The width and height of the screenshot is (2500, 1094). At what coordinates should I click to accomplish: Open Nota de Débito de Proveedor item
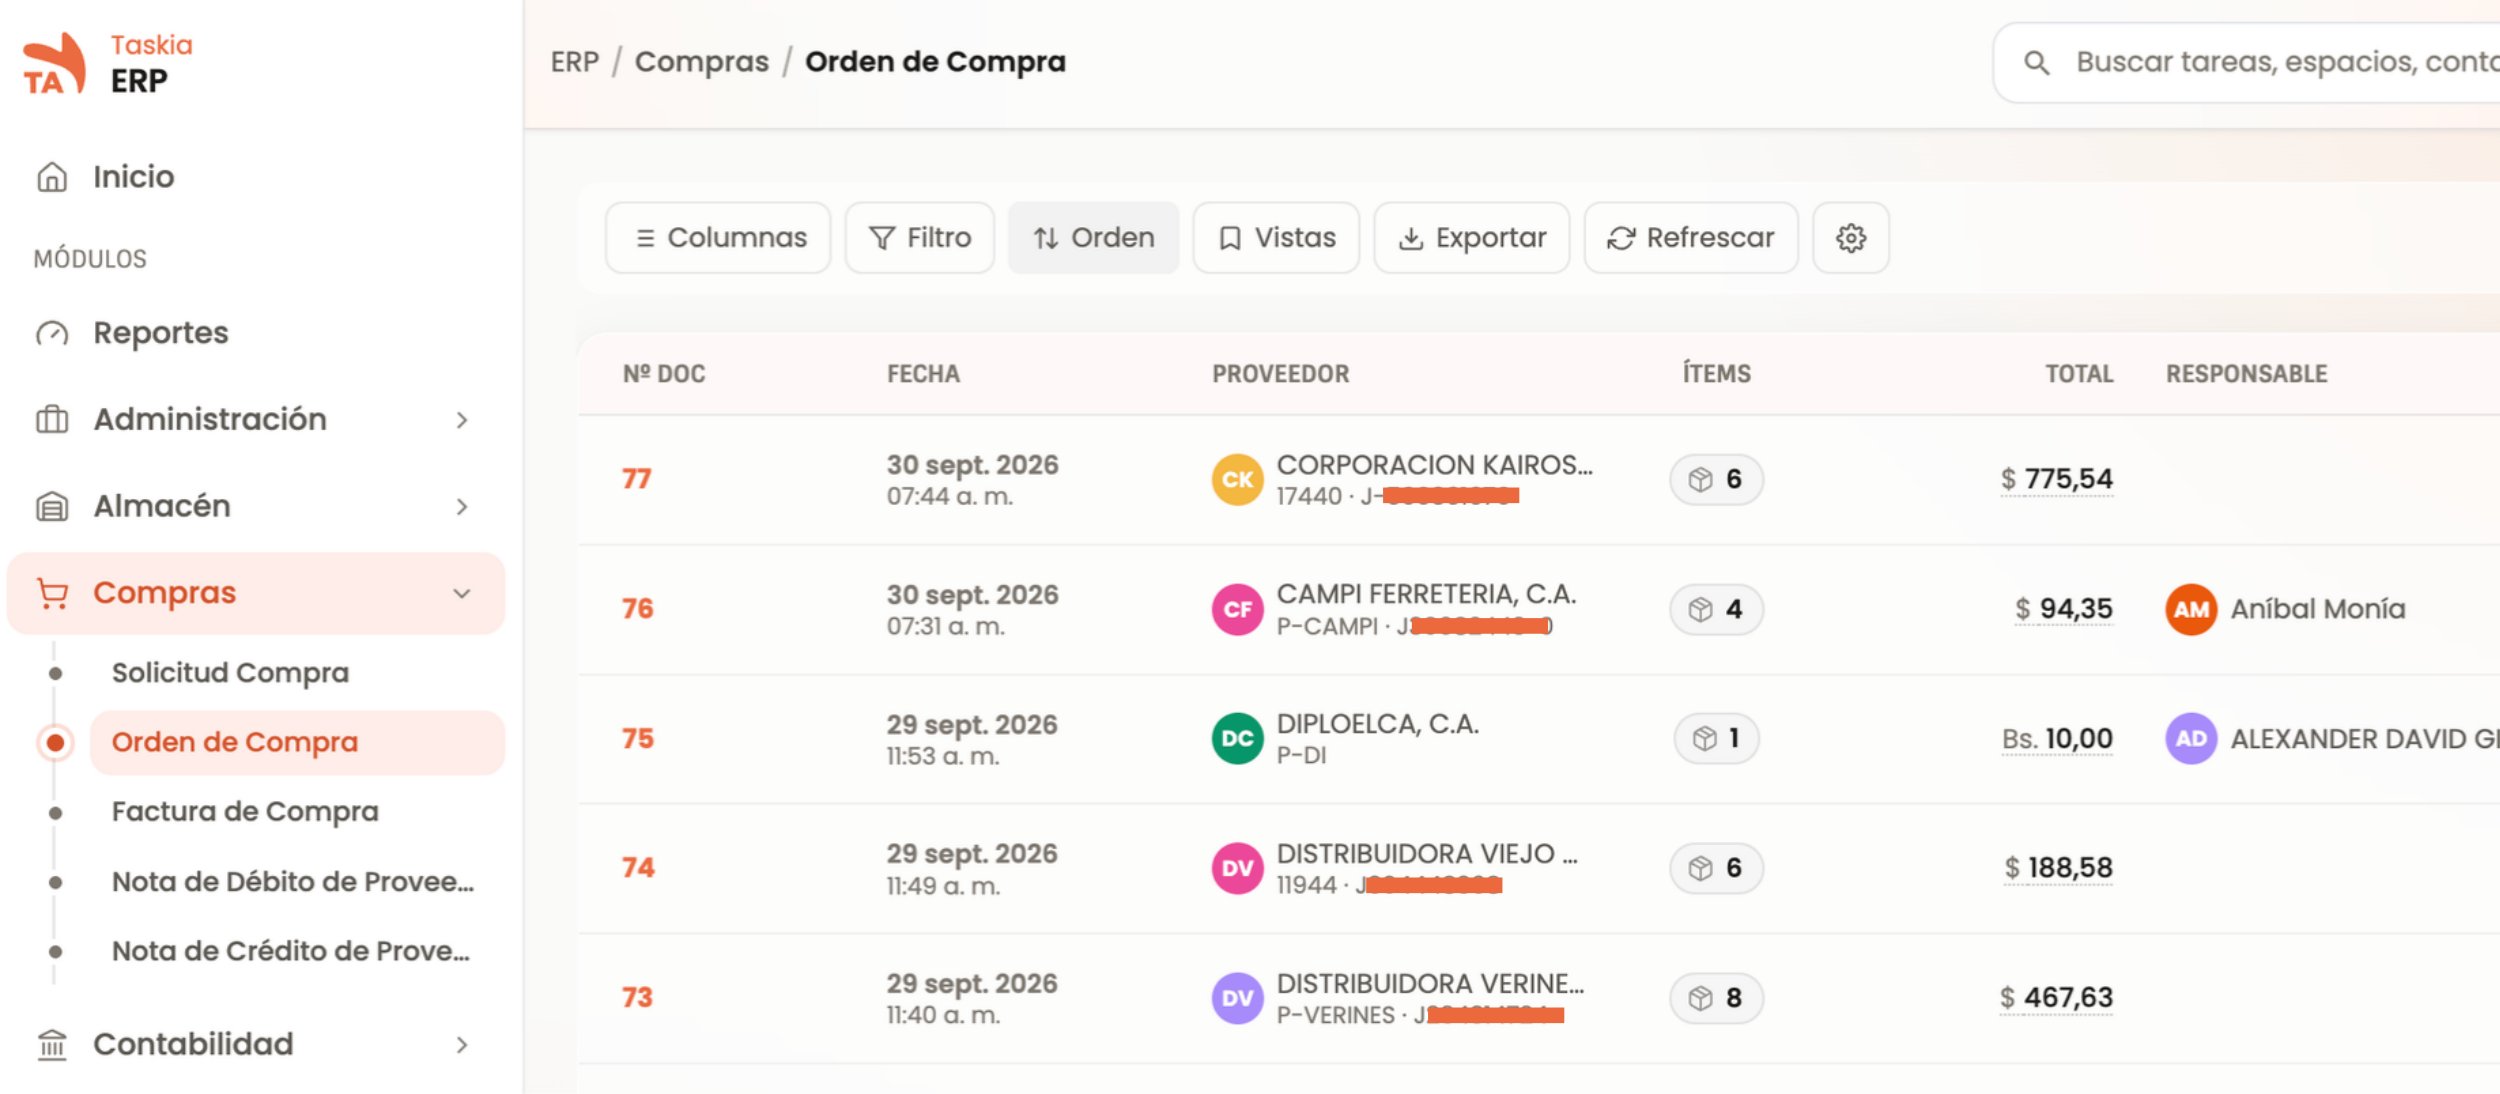click(293, 882)
